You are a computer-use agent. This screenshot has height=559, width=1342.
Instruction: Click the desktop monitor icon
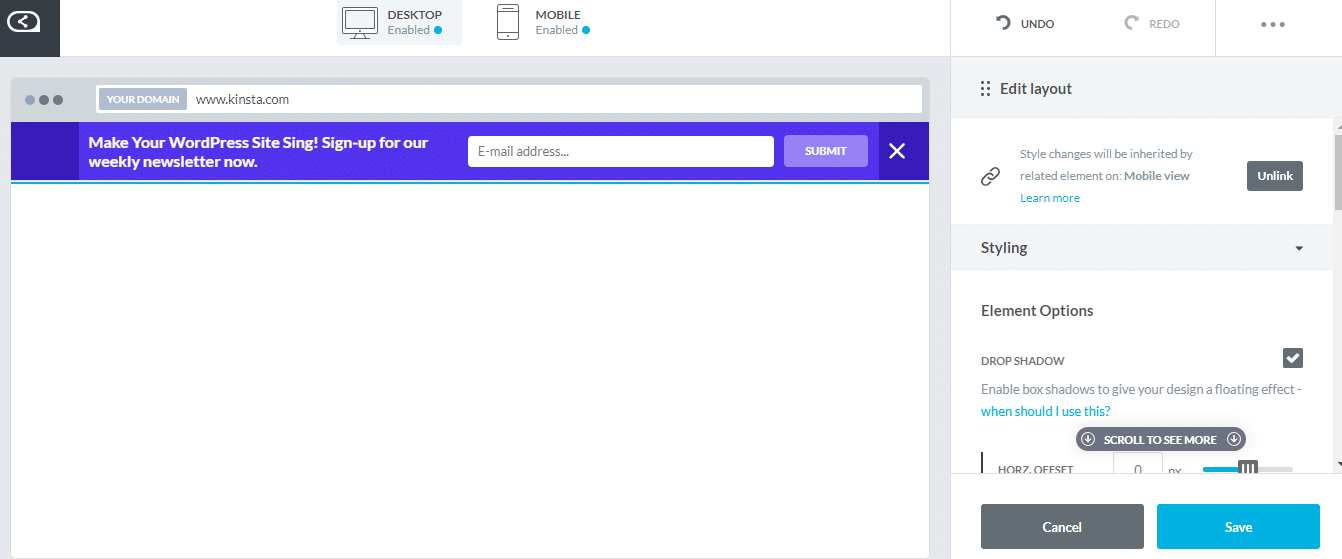coord(360,22)
